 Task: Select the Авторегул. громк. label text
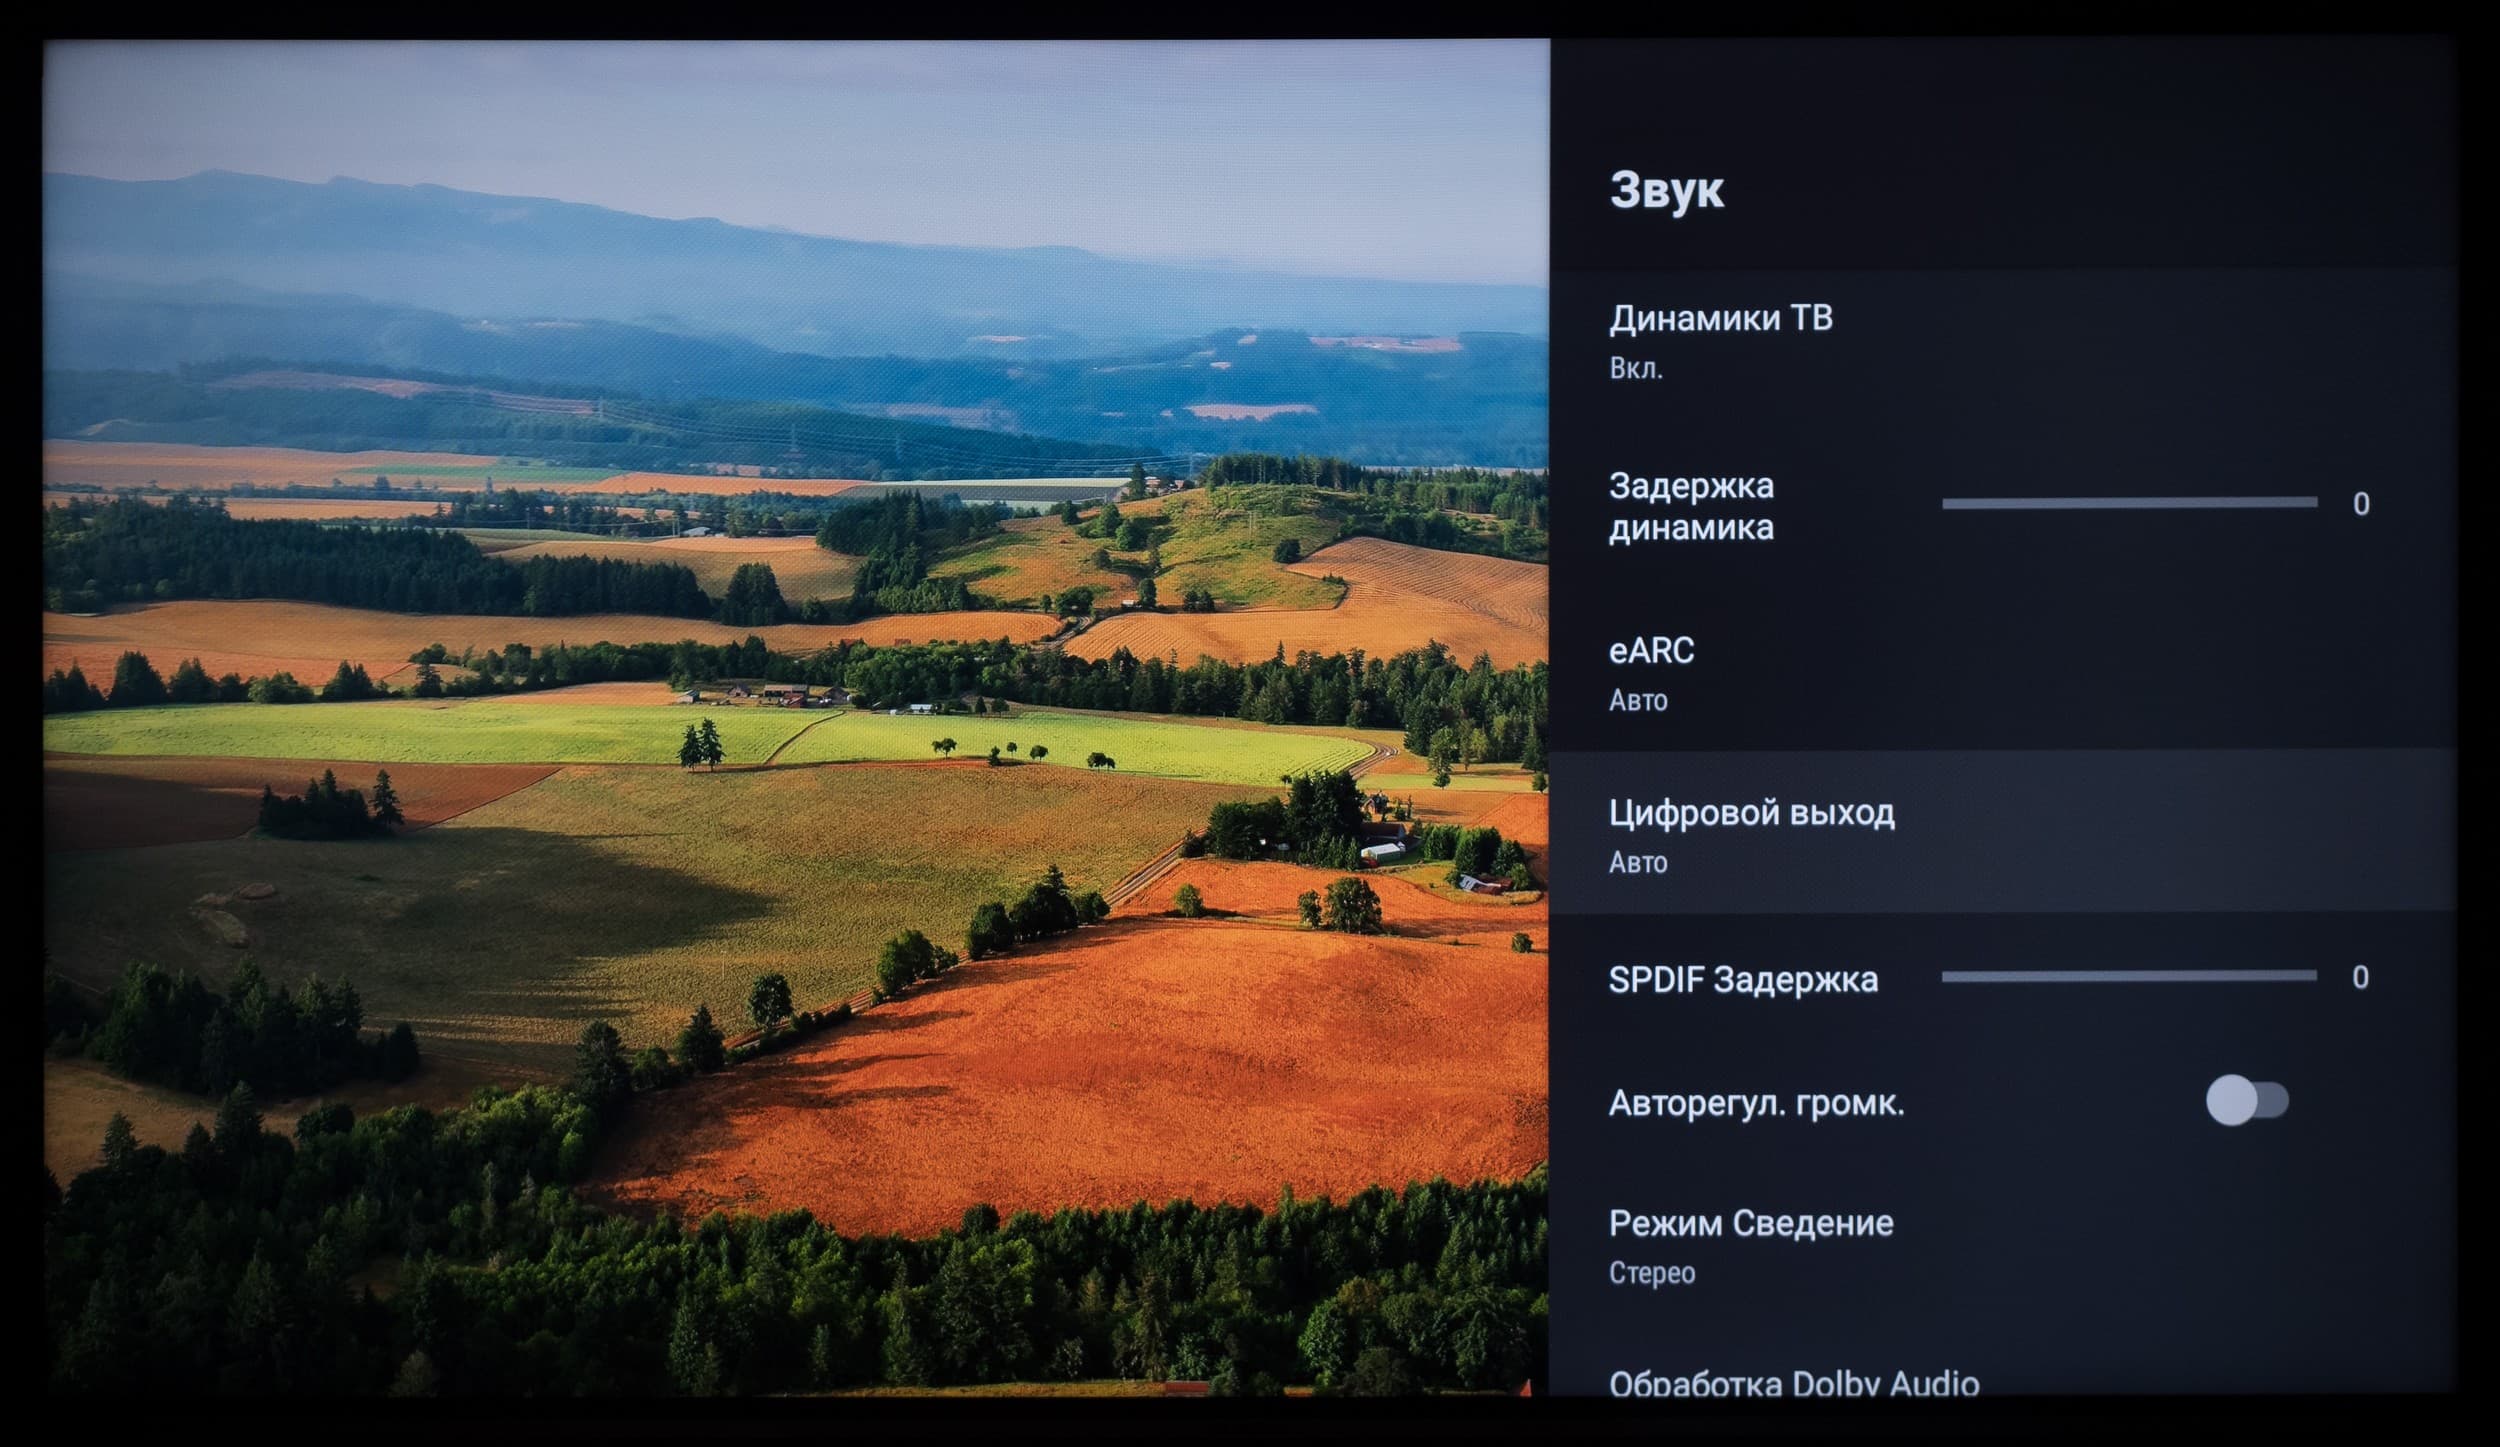point(1756,1103)
